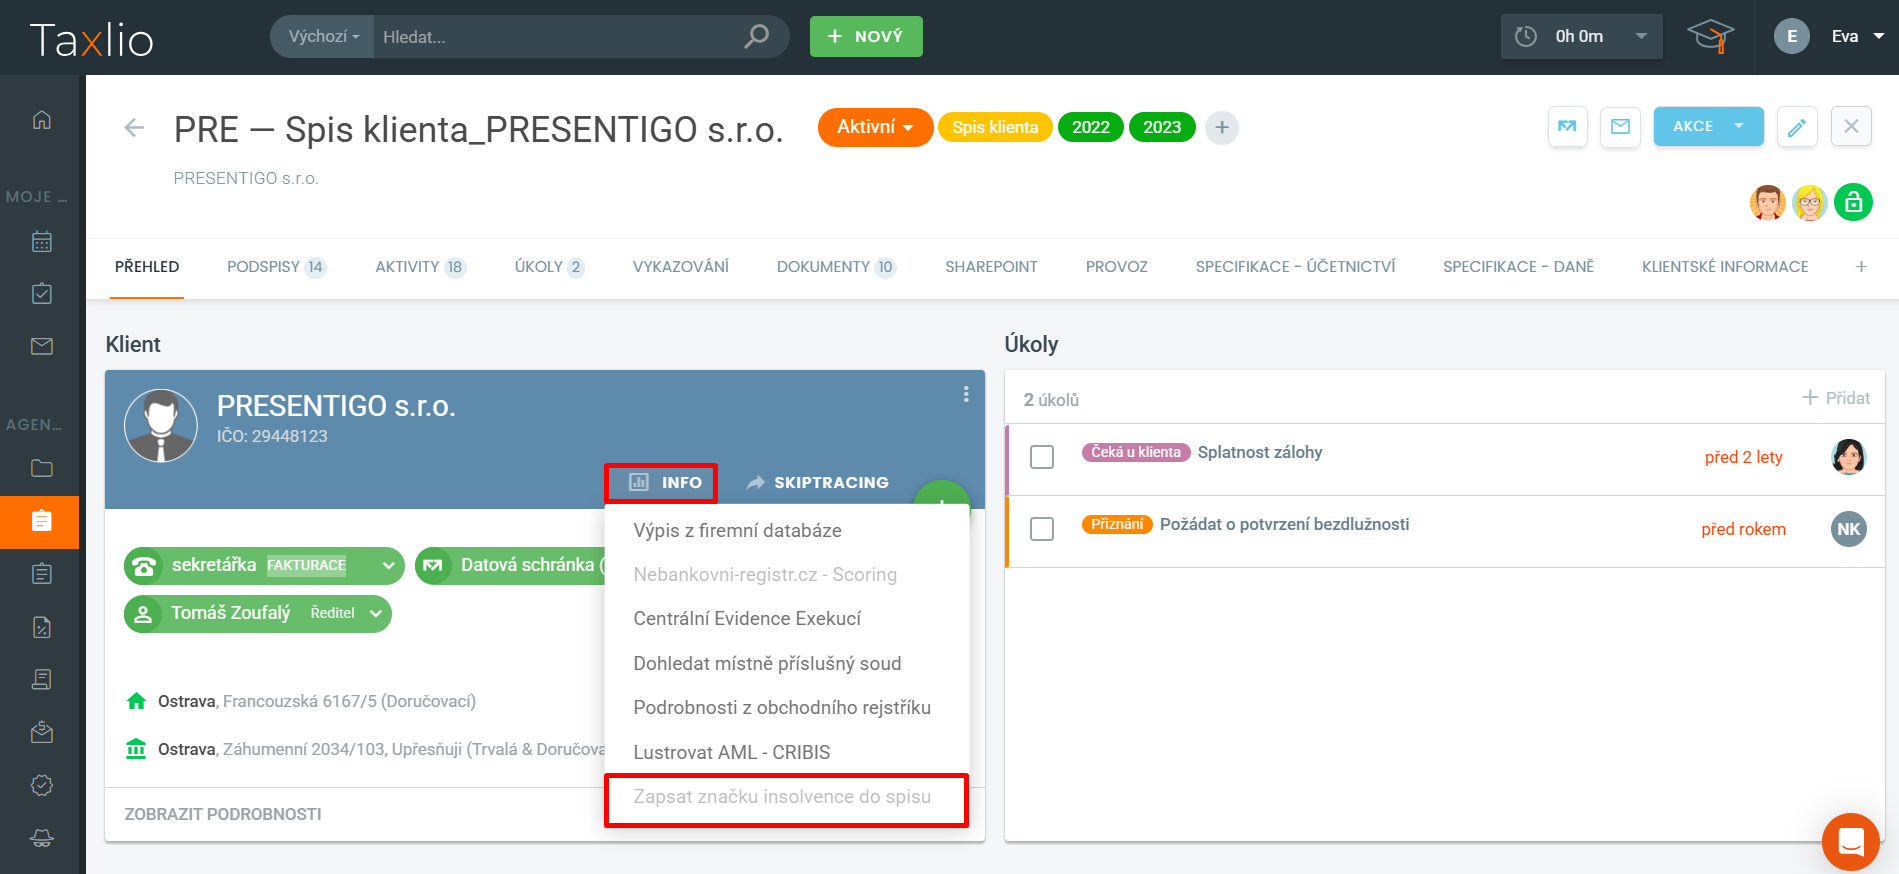Image resolution: width=1899 pixels, height=874 pixels.
Task: Open the open-envelope mailbox icon in sidebar
Action: pos(42,732)
